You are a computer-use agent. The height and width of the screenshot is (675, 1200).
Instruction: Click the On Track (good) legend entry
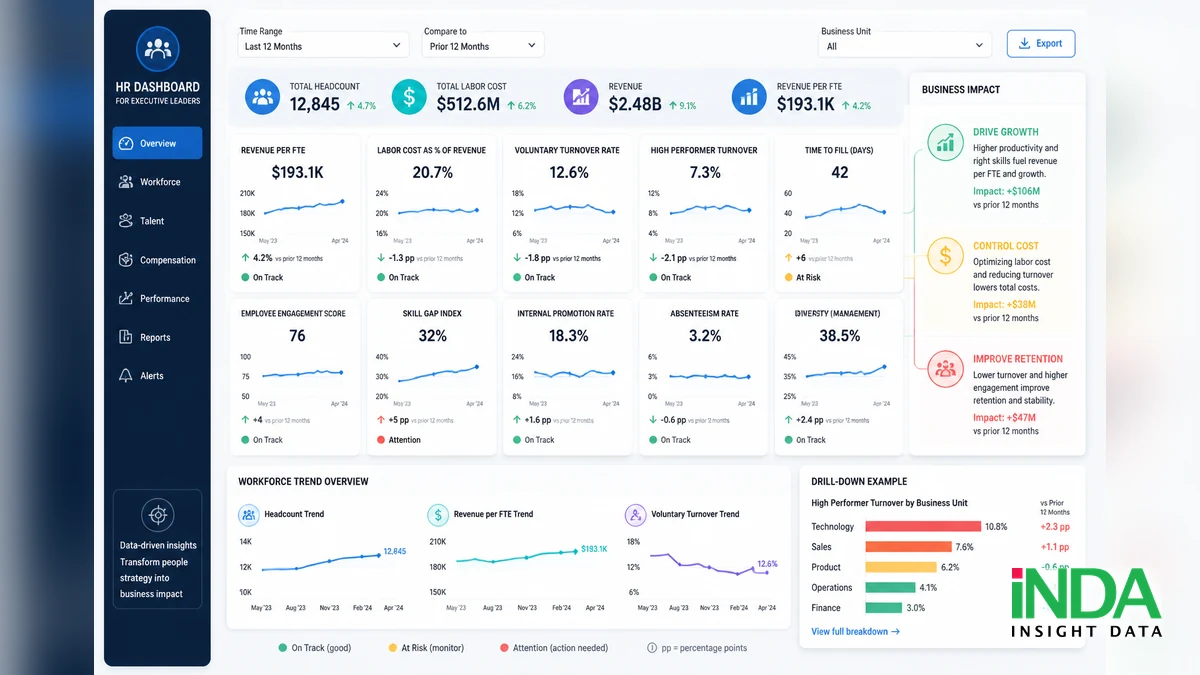click(314, 648)
